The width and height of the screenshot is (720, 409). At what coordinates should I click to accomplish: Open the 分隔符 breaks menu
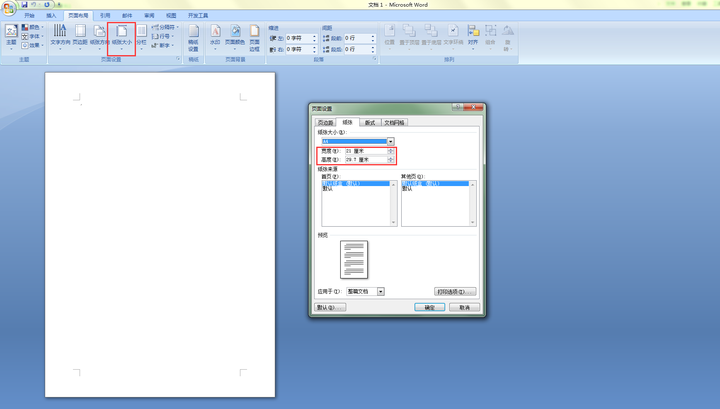(165, 28)
